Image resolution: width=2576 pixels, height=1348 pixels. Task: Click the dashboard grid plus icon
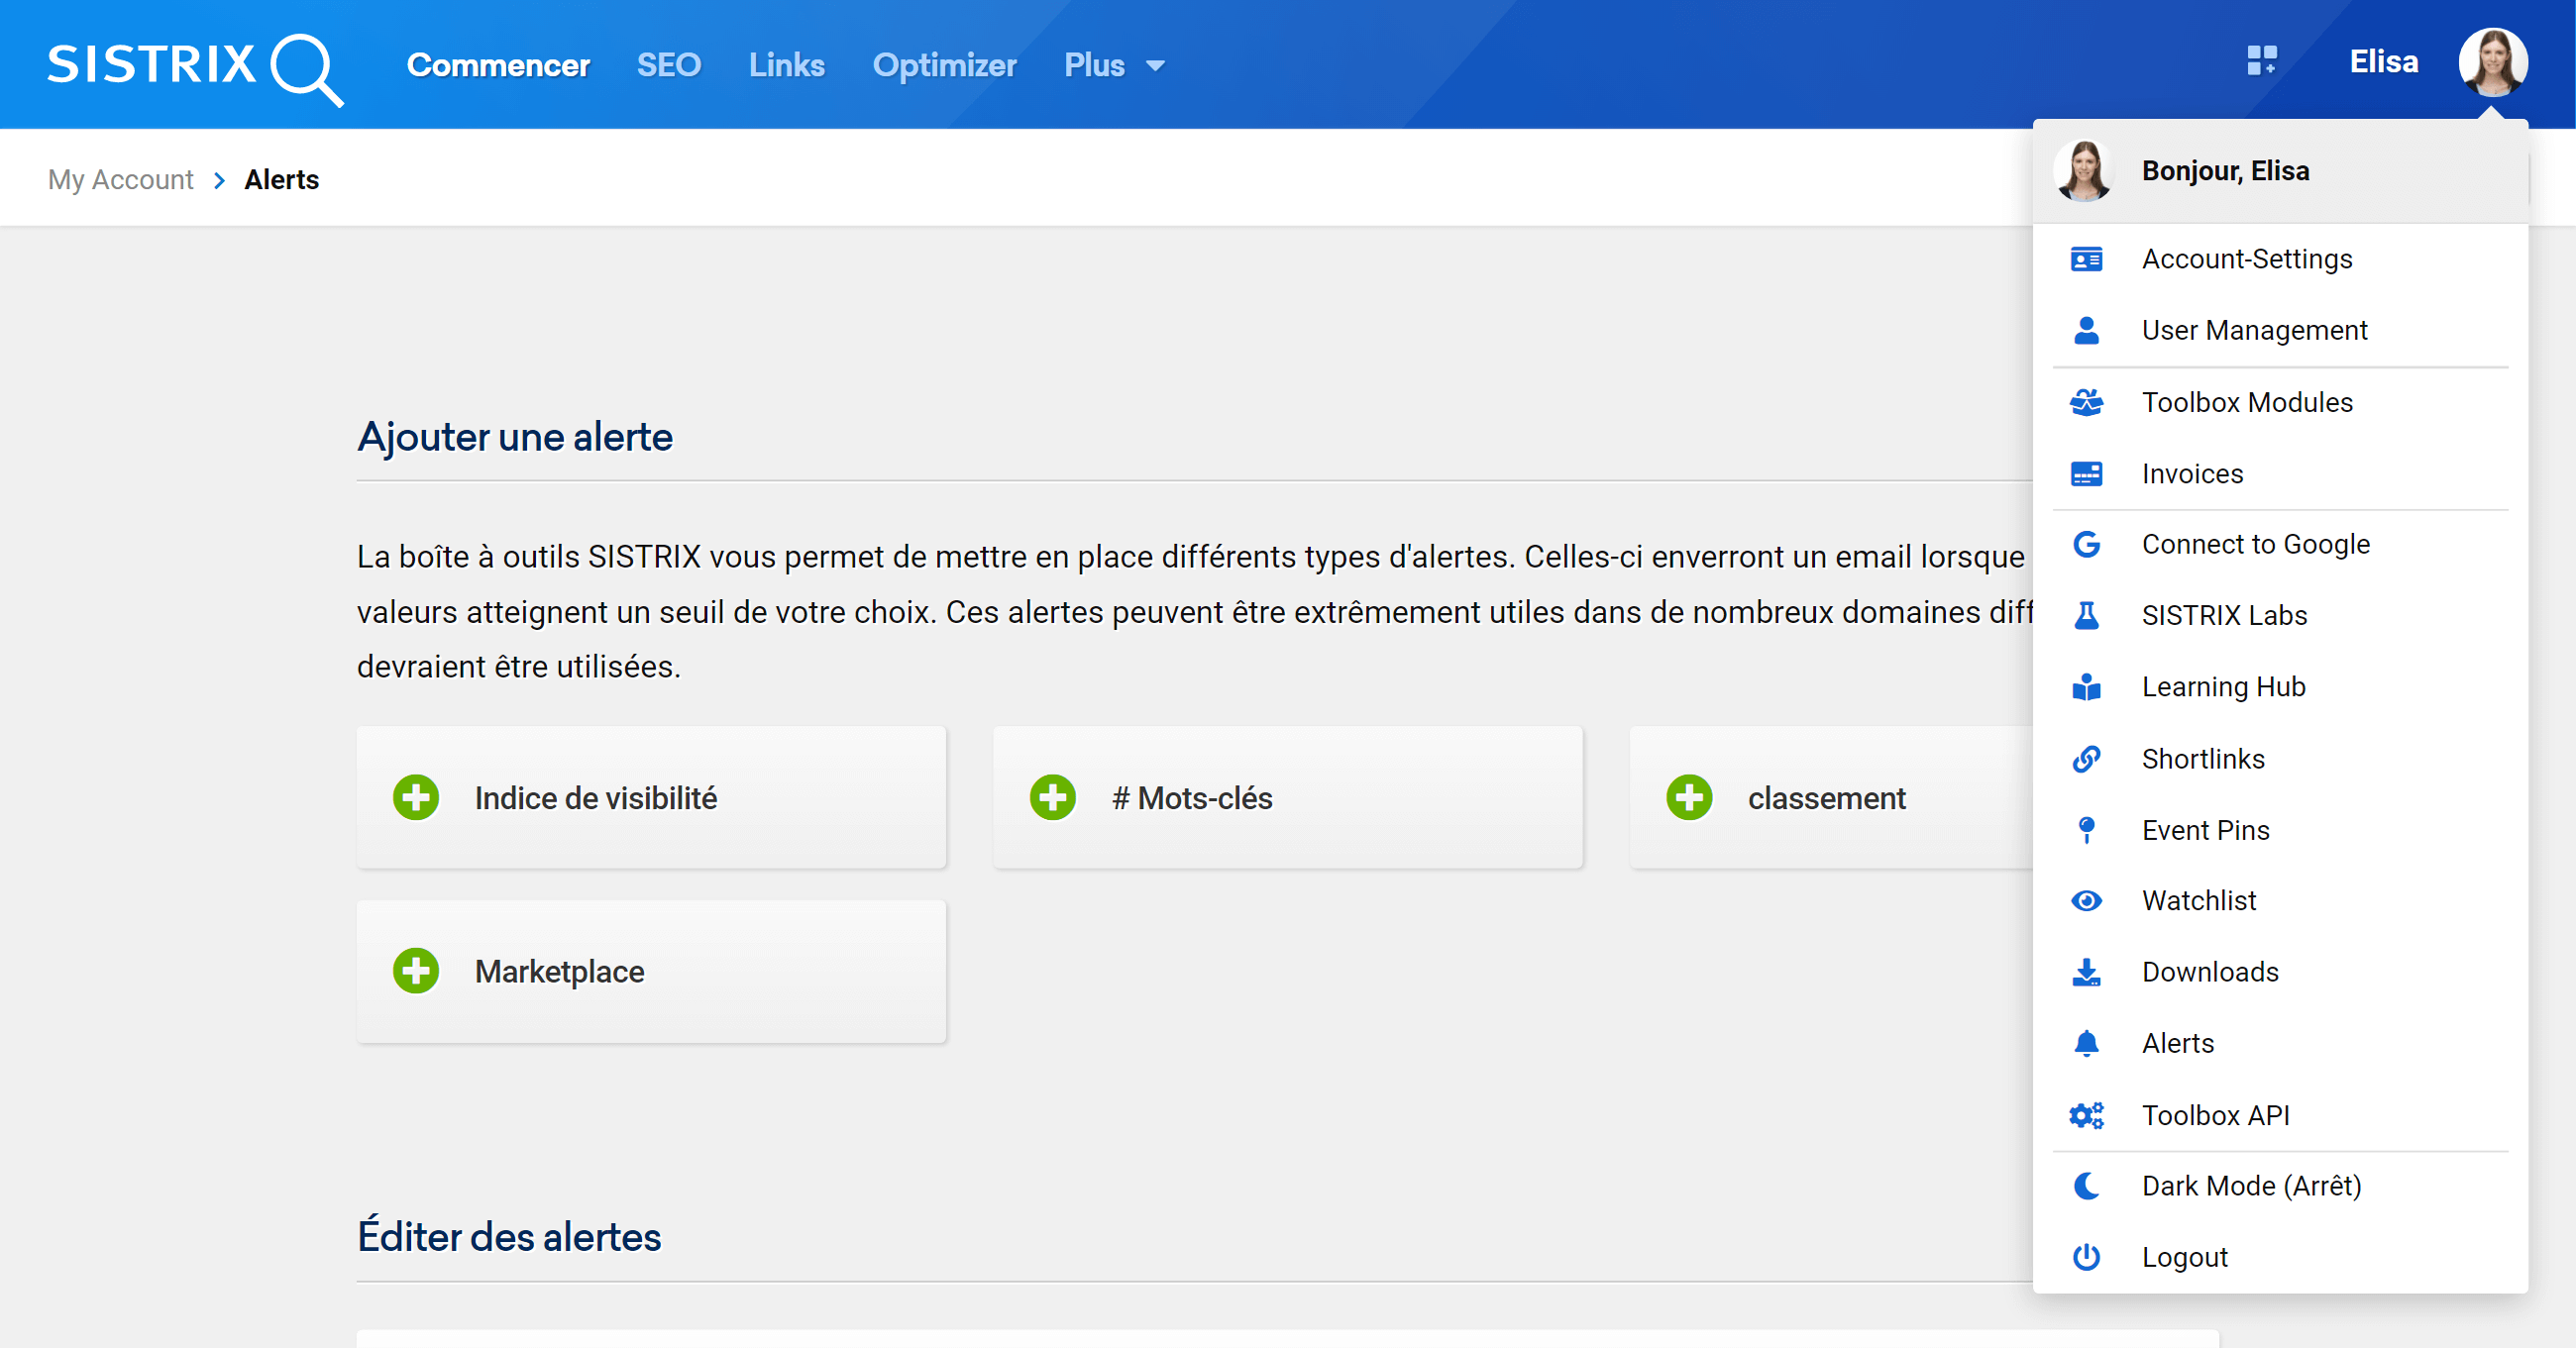point(2262,61)
